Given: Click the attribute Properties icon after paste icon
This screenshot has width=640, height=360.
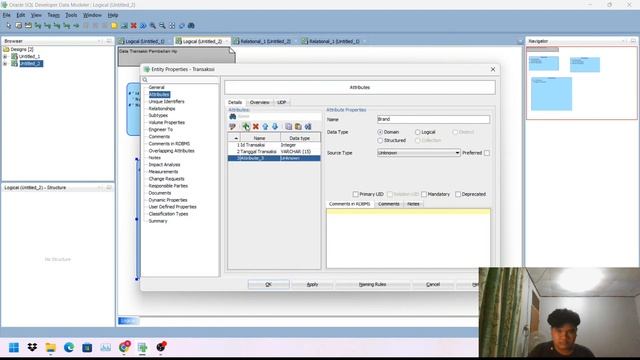Looking at the screenshot, I should click(308, 127).
